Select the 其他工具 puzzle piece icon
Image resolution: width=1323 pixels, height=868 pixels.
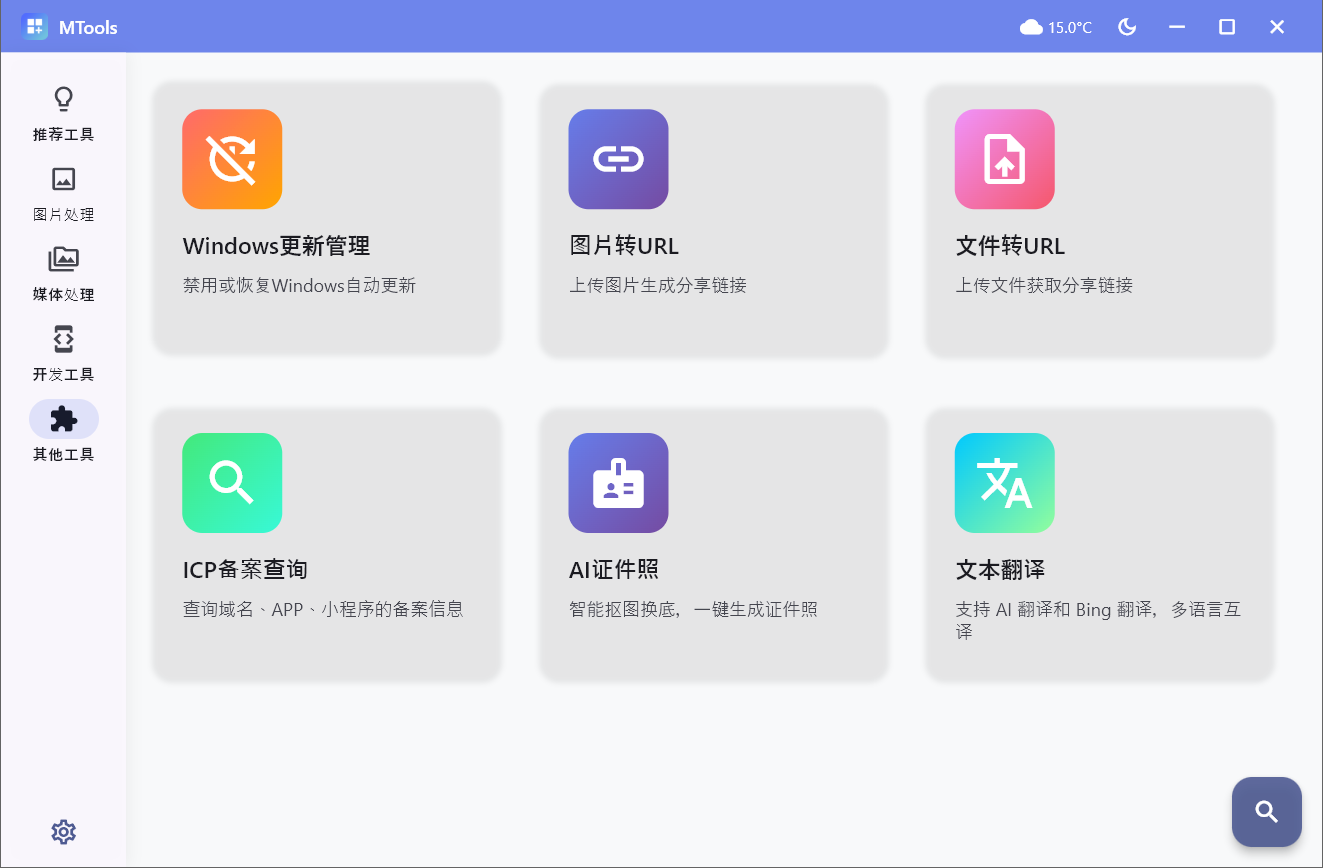click(63, 418)
